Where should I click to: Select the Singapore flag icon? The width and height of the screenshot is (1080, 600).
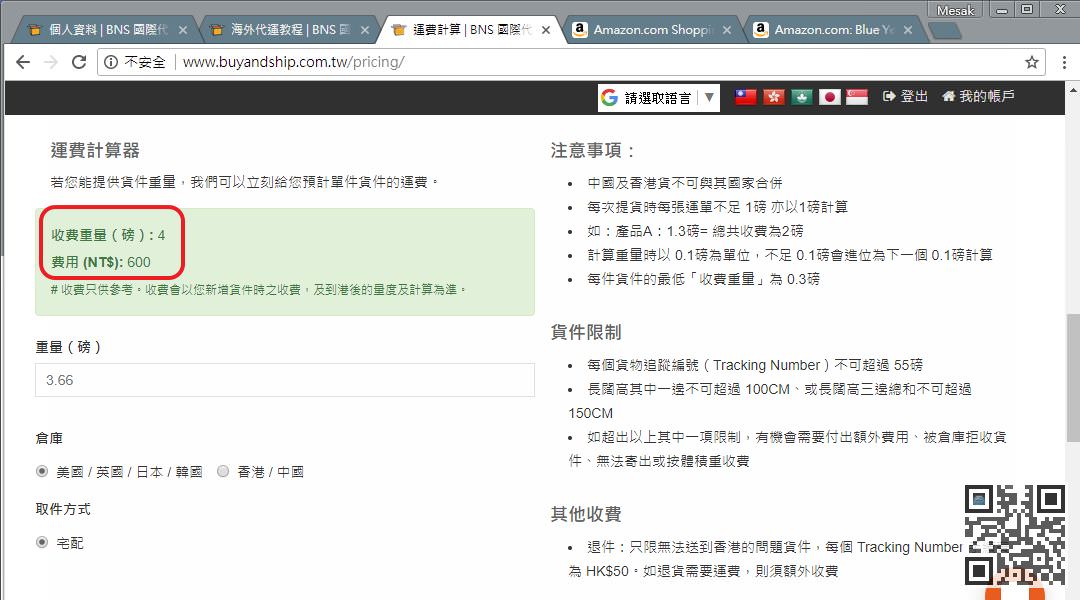tap(857, 97)
